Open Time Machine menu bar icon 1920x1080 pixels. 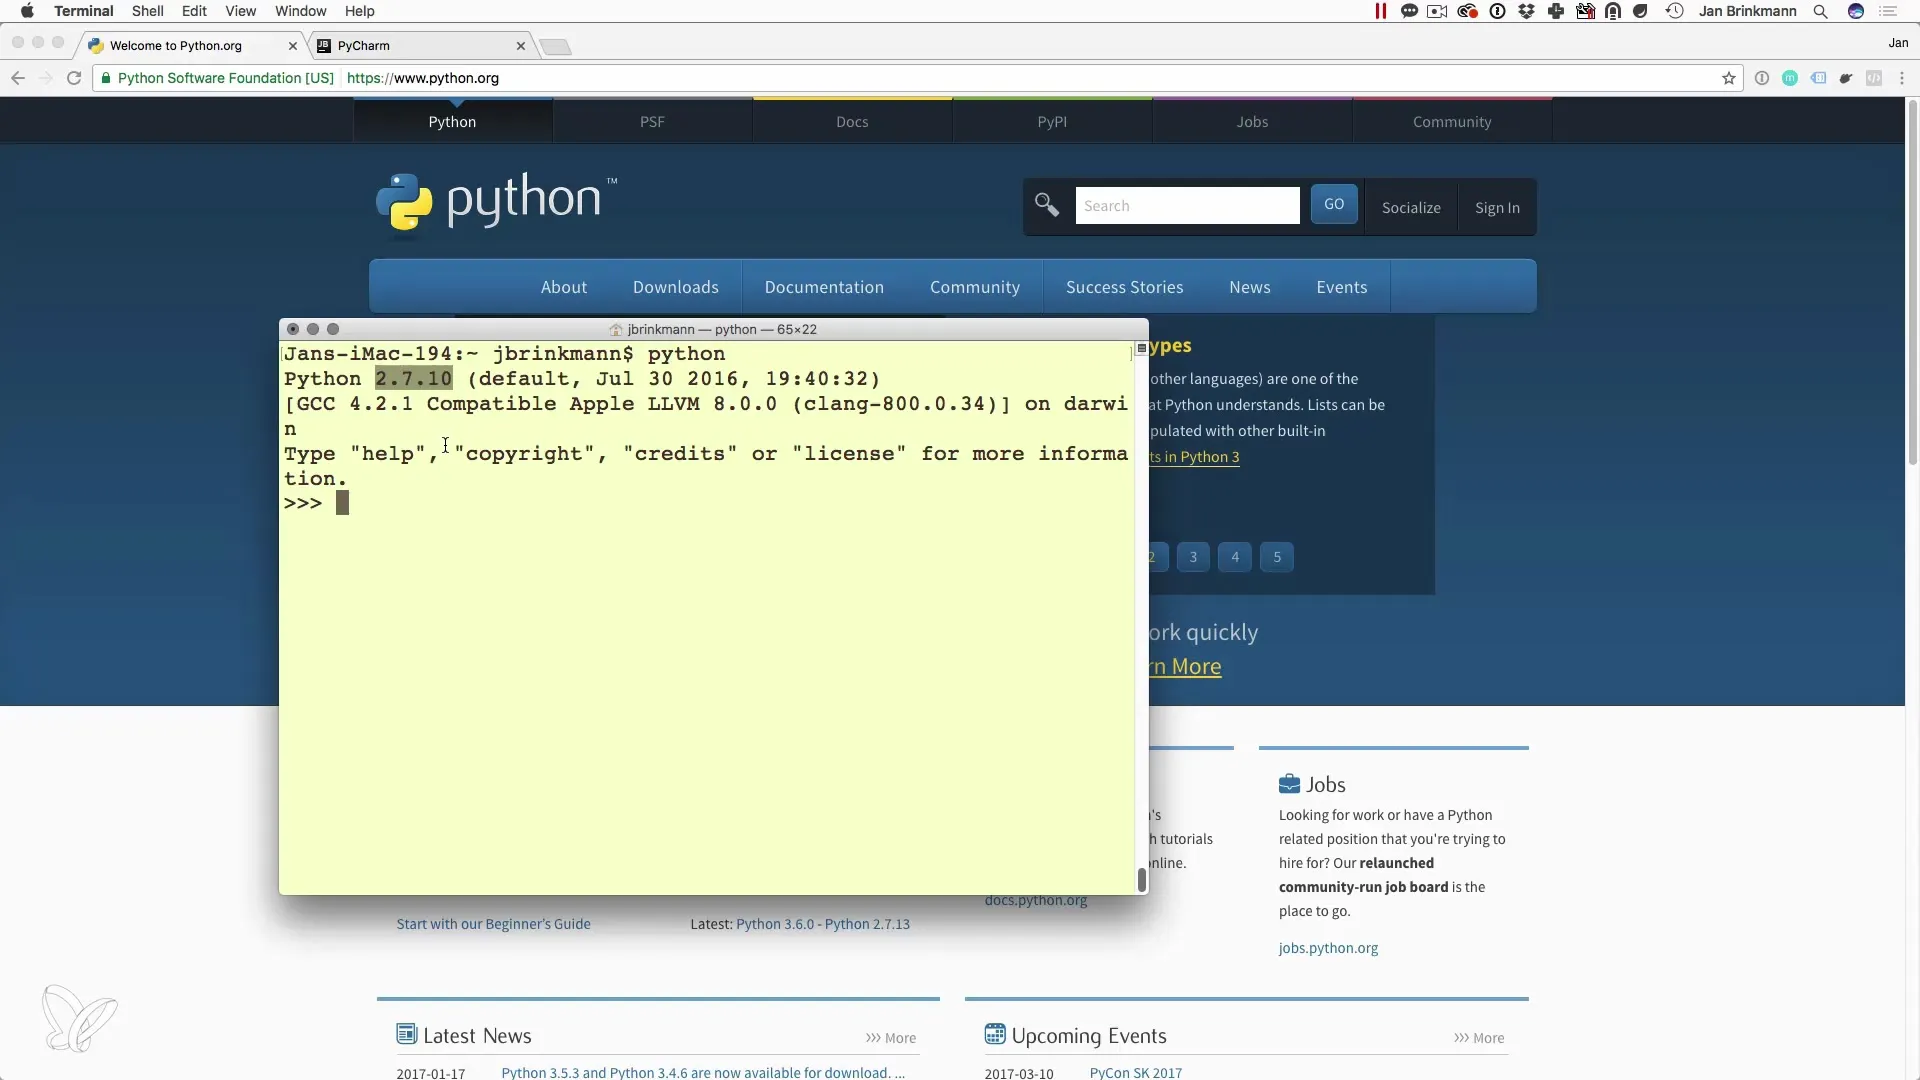1674,11
